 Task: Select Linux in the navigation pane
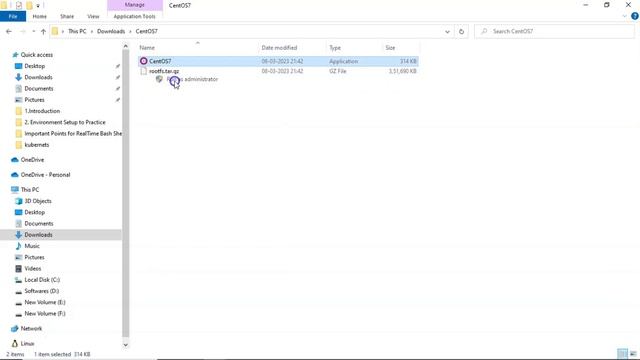pyautogui.click(x=27, y=344)
